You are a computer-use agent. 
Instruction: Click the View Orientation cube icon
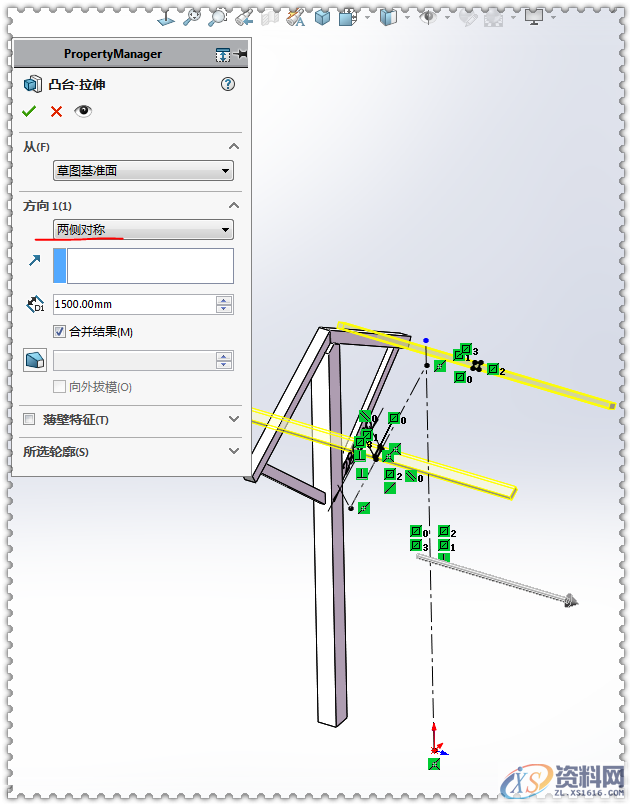[x=322, y=17]
